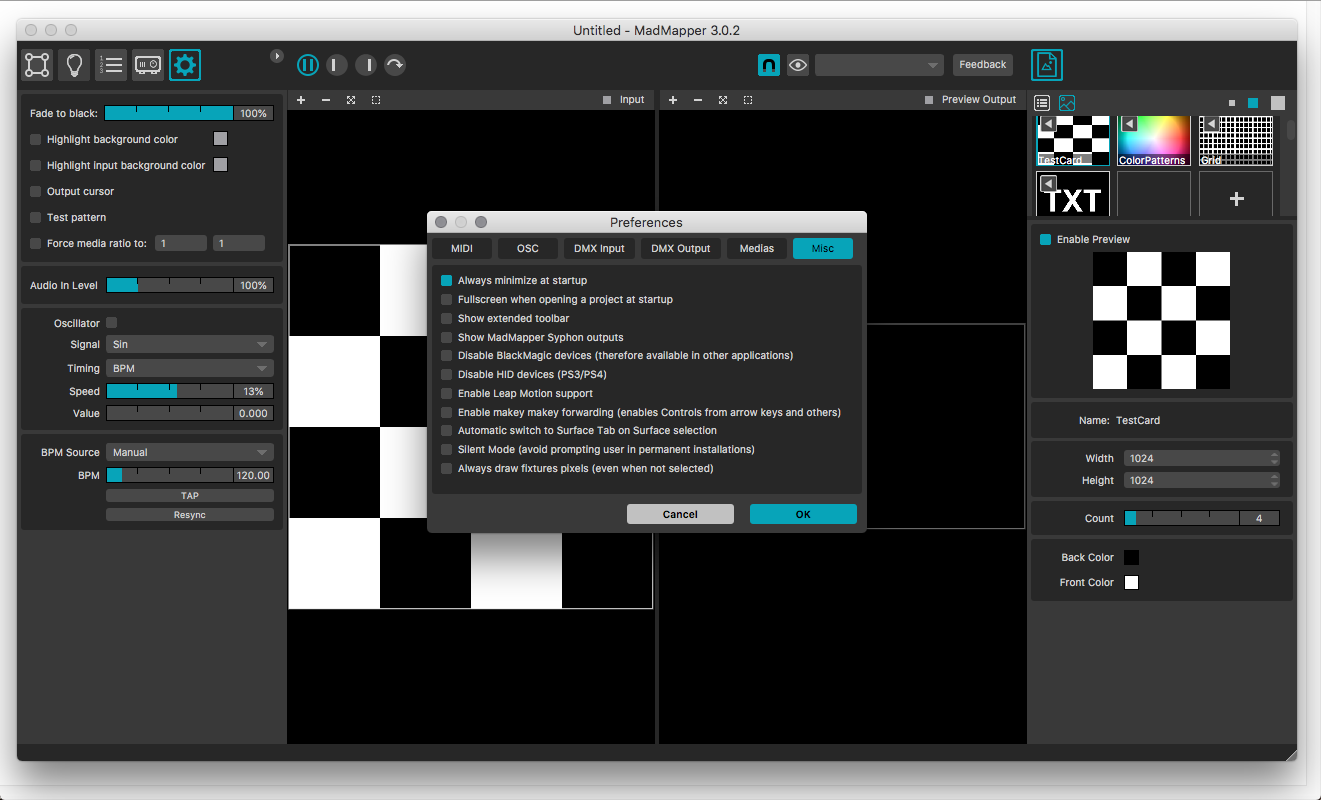Screen dimensions: 1321x800
Task: Open the projector outputs tab
Action: (x=148, y=65)
